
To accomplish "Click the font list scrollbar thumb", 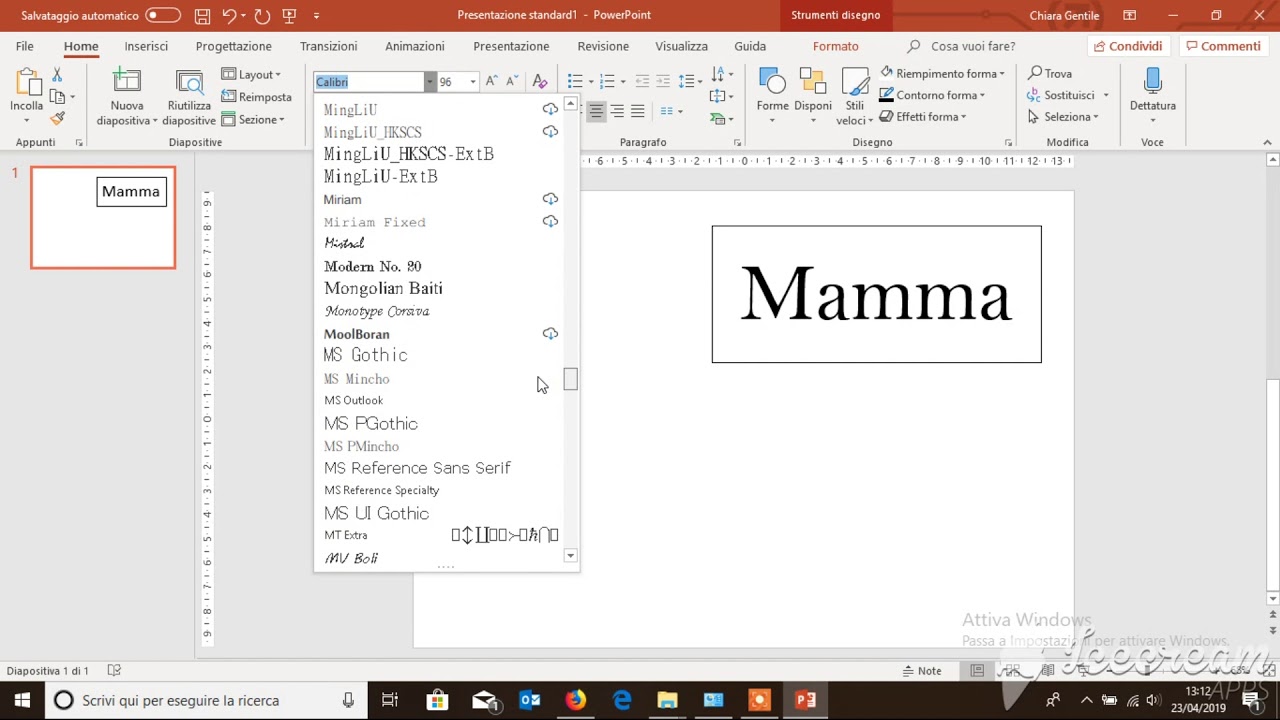I will click(570, 379).
